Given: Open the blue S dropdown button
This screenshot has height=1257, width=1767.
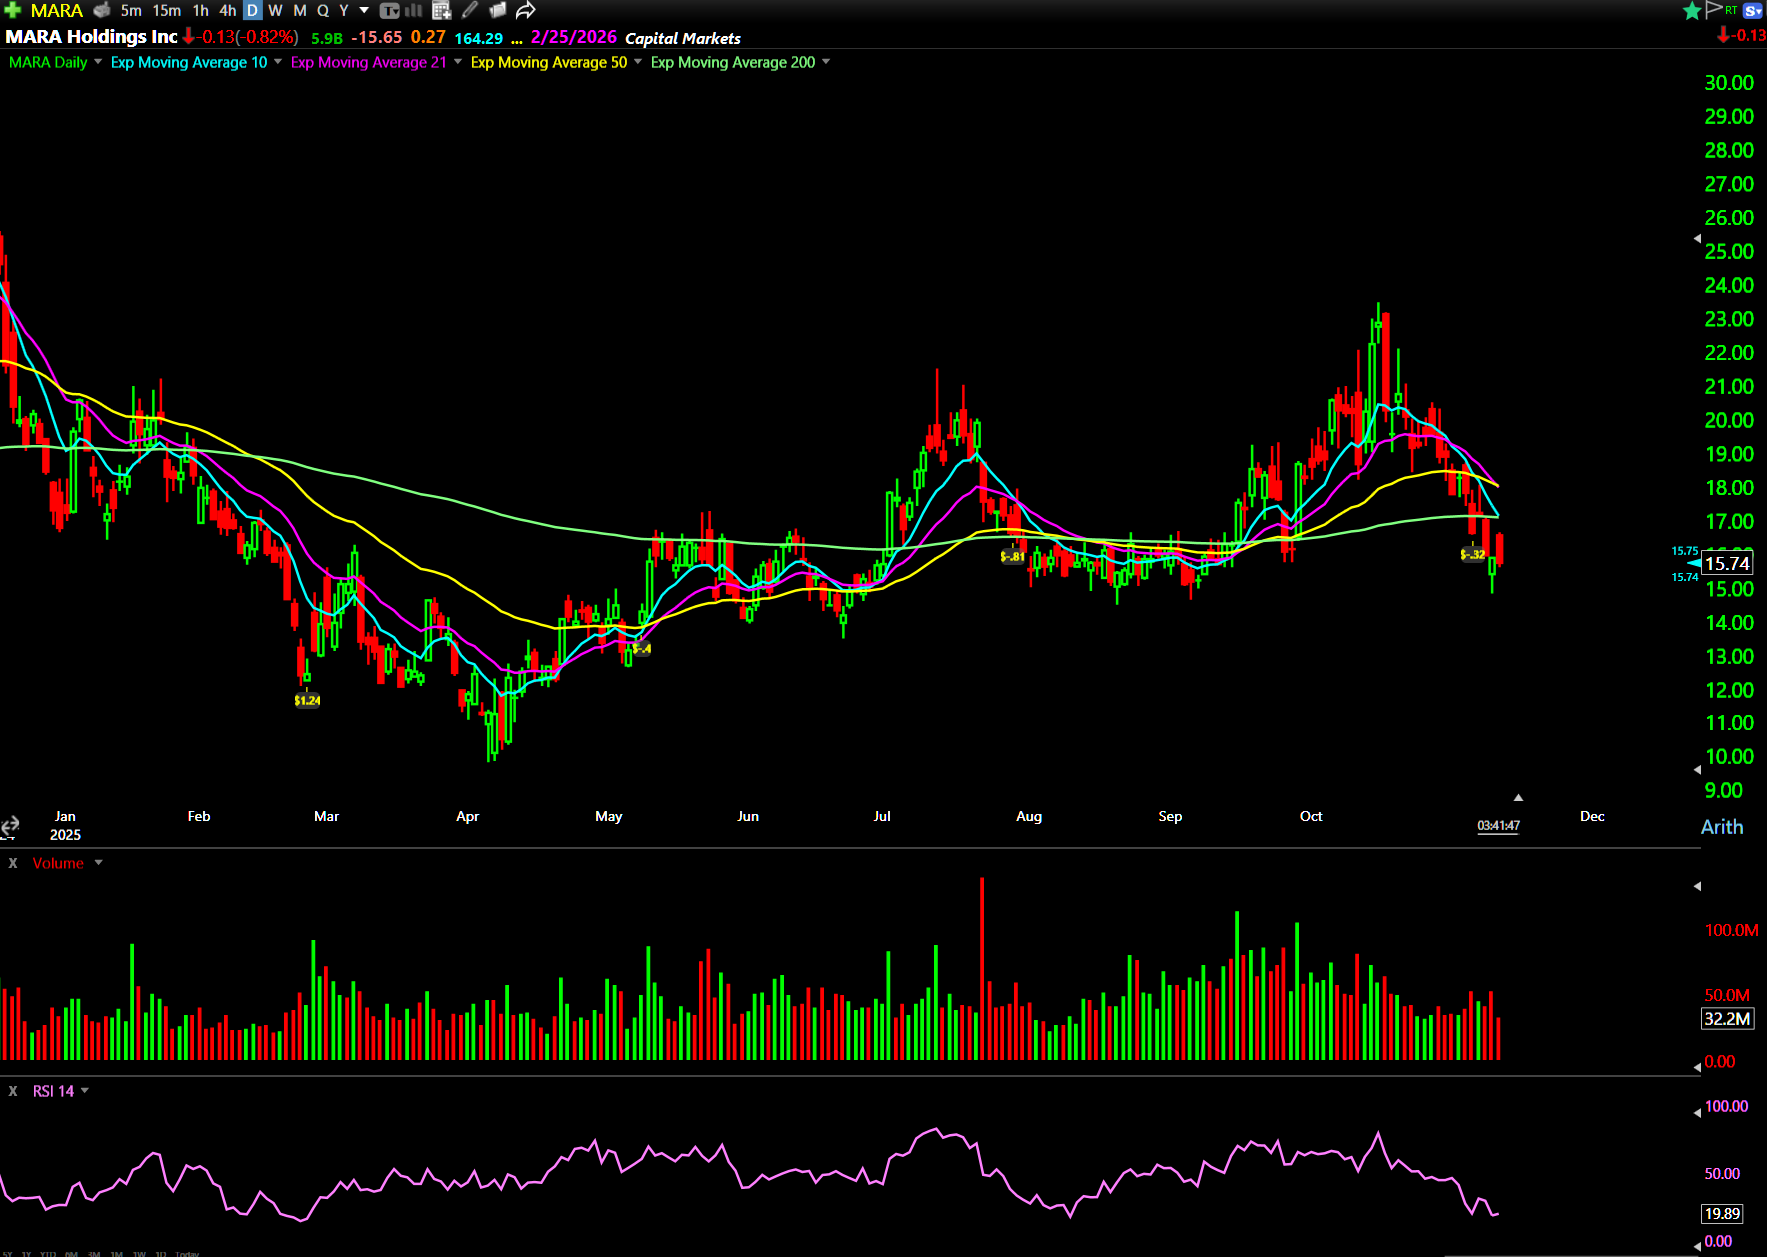Looking at the screenshot, I should pos(1752,11).
